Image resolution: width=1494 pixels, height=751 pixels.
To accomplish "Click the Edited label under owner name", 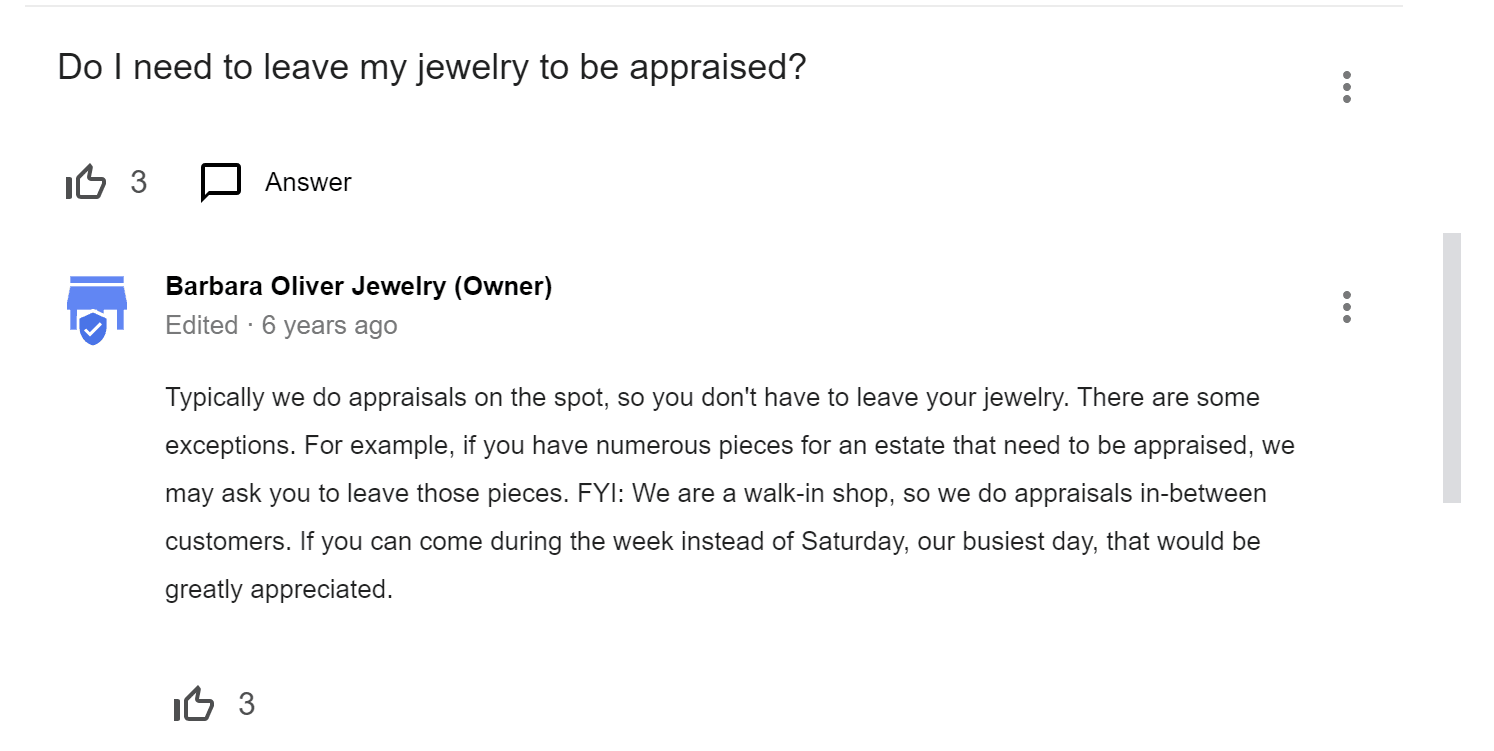I will click(x=202, y=326).
